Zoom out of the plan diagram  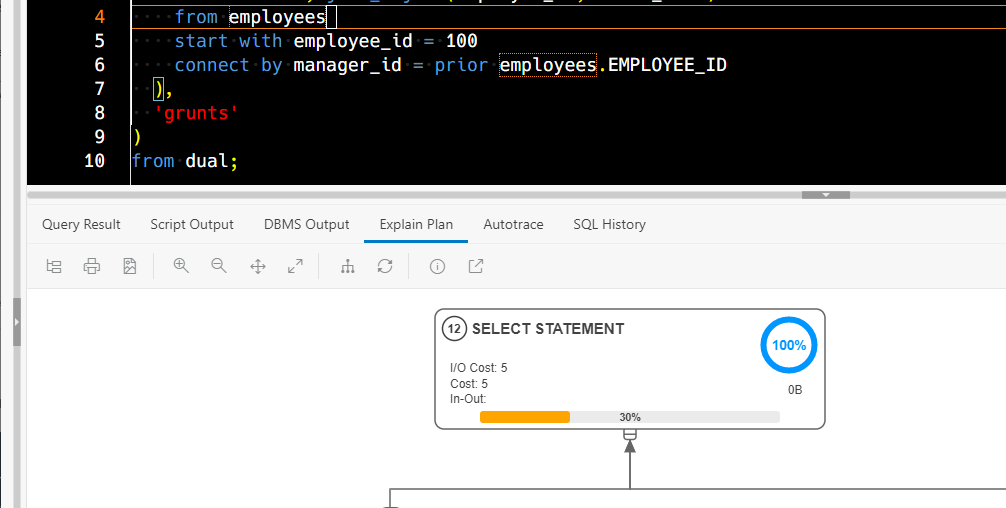(219, 266)
